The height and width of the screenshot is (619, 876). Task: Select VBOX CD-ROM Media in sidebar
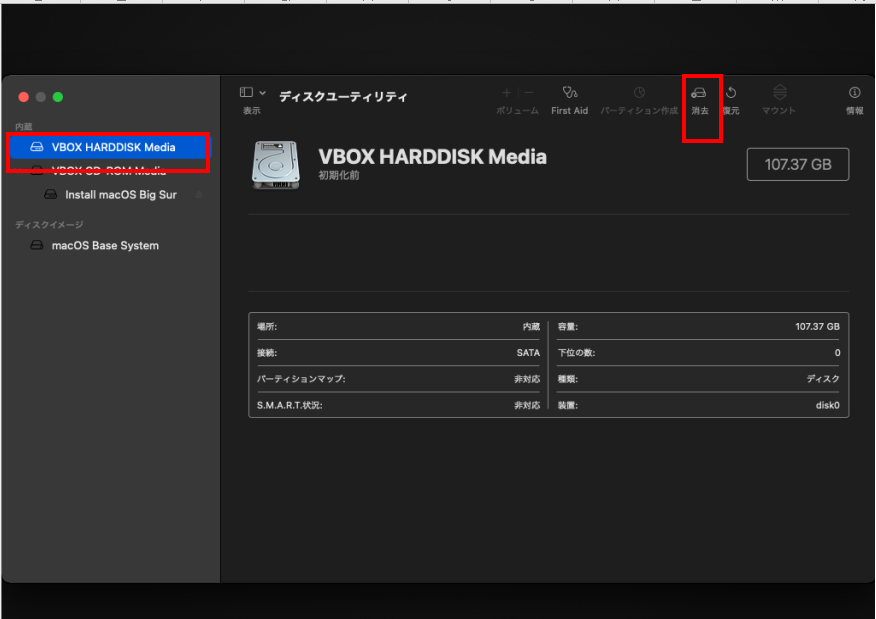pos(110,170)
